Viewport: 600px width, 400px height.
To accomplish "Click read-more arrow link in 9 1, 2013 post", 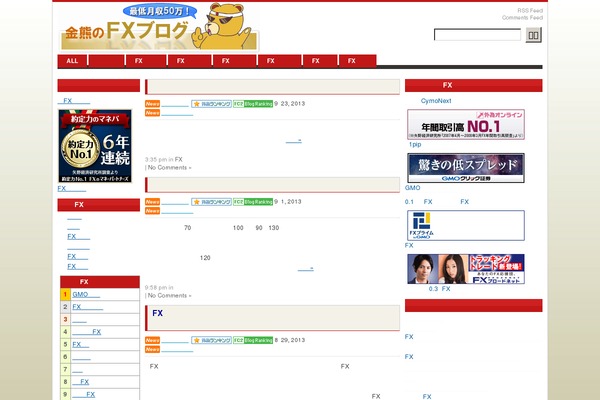I will [305, 268].
